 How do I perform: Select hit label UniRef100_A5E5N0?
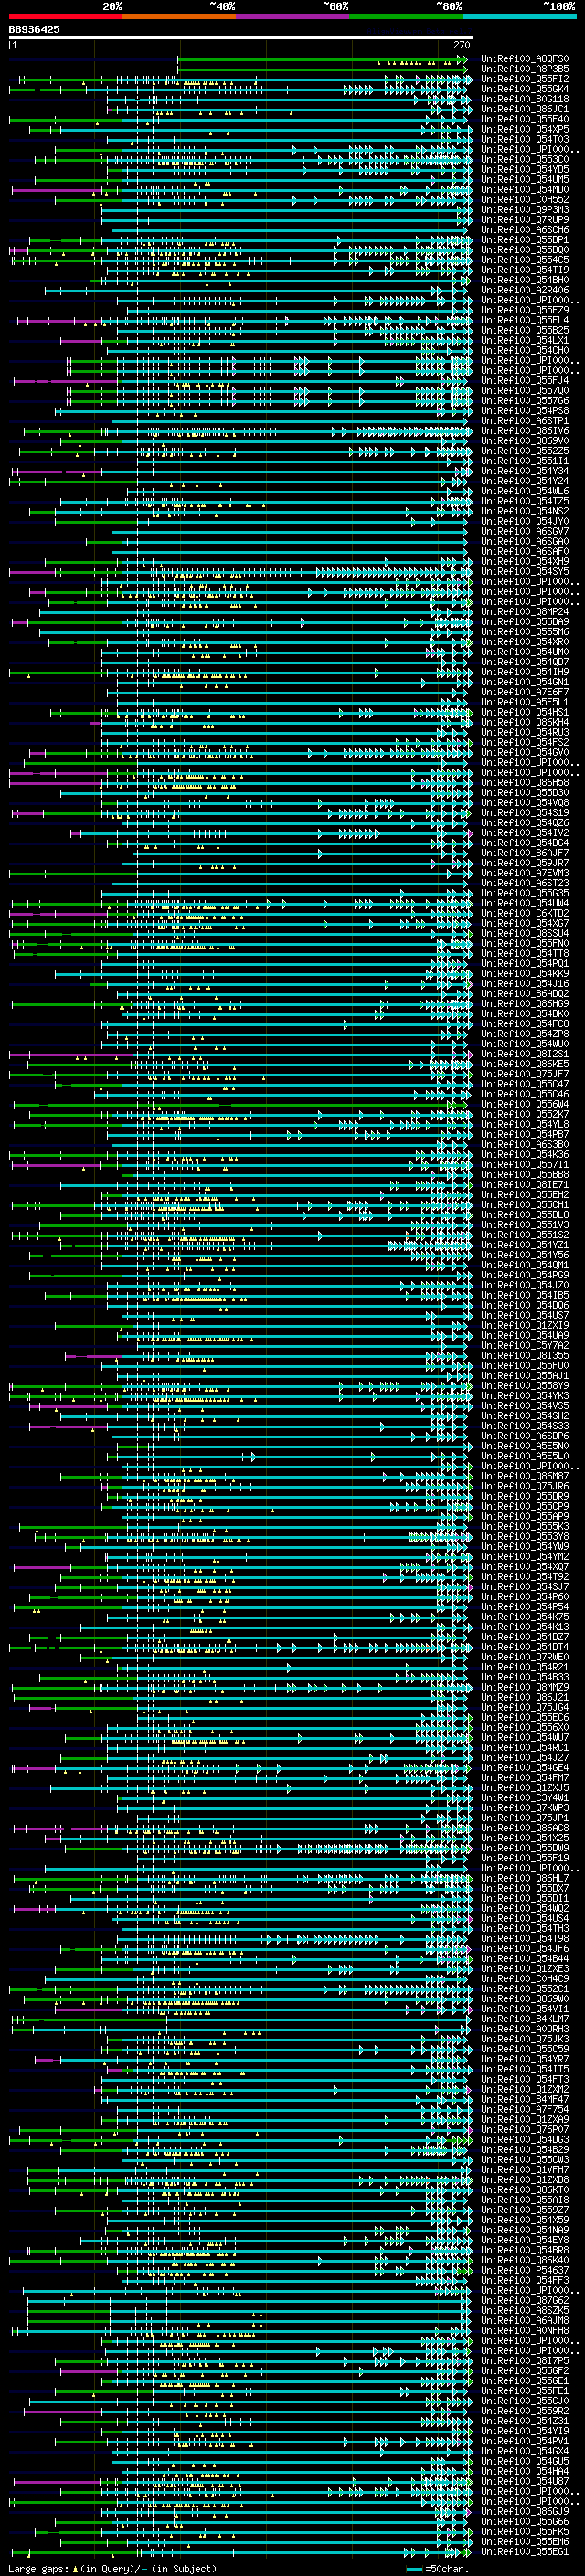click(525, 1446)
